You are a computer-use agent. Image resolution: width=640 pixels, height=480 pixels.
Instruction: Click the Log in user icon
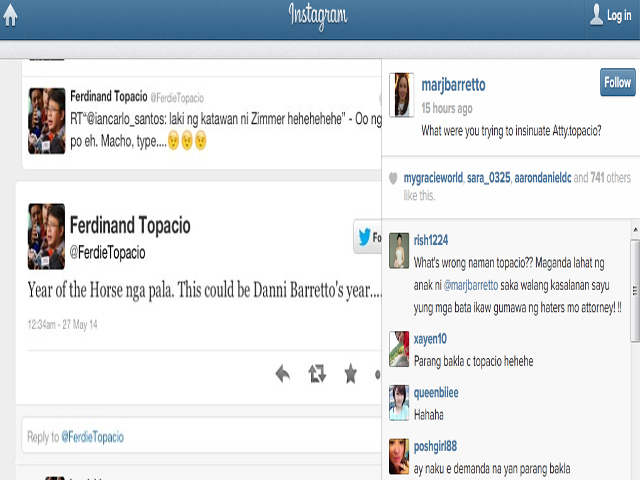[x=597, y=15]
